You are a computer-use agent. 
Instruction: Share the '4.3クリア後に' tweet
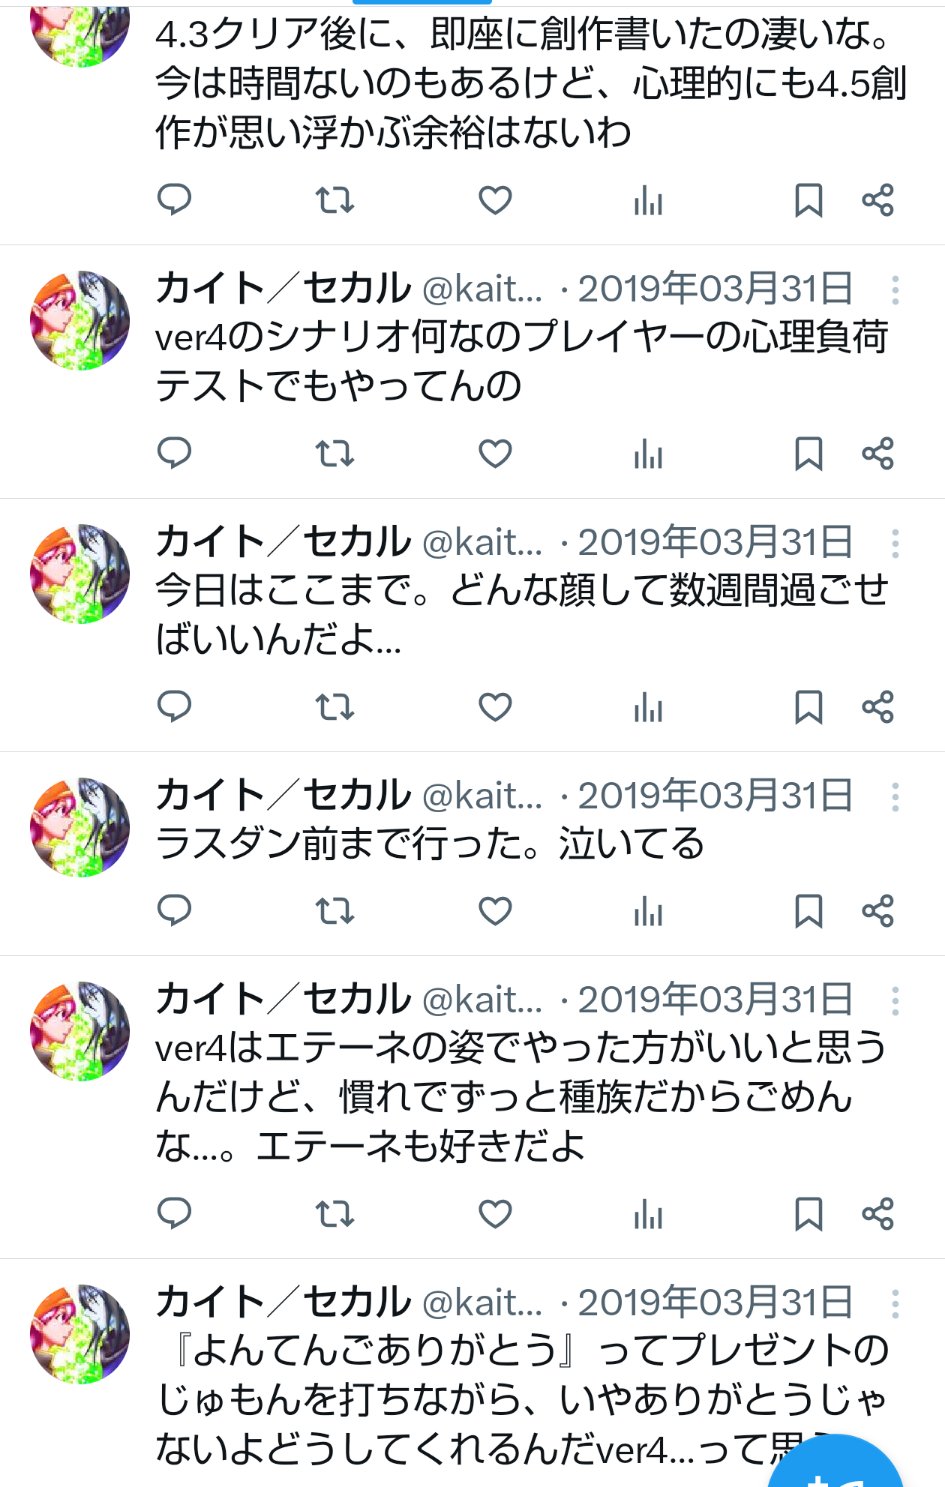878,200
